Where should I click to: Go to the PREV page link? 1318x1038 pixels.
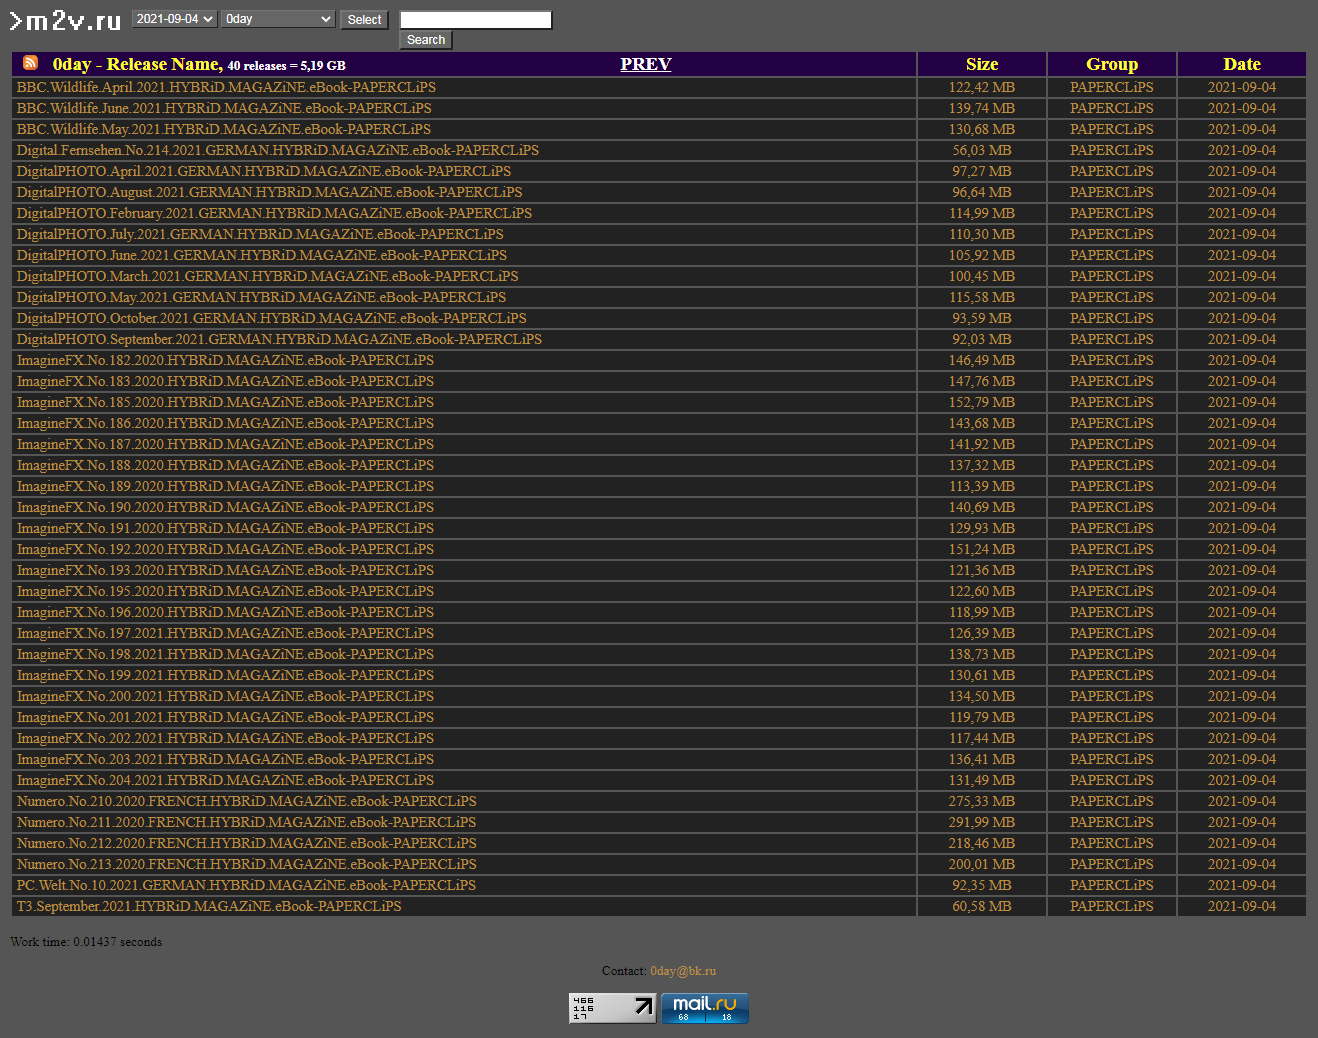(645, 64)
